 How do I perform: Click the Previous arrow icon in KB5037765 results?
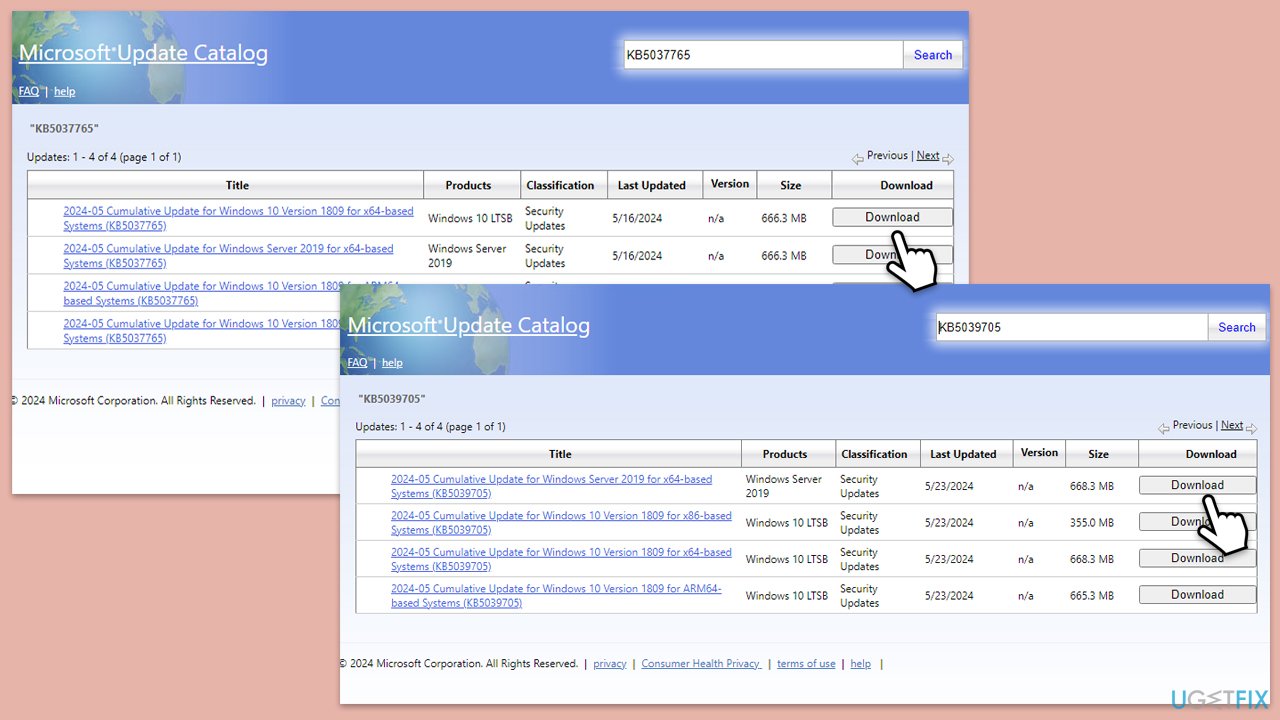858,159
